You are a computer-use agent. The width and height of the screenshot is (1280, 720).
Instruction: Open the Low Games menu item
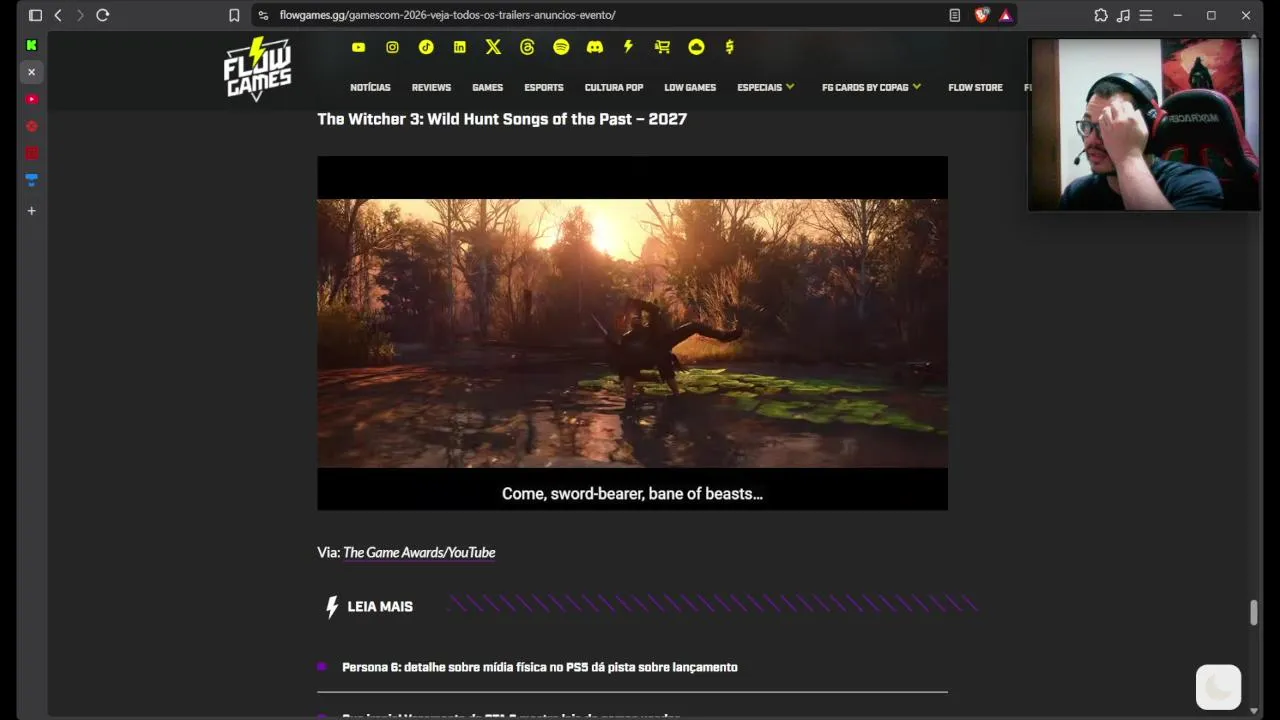coord(690,87)
